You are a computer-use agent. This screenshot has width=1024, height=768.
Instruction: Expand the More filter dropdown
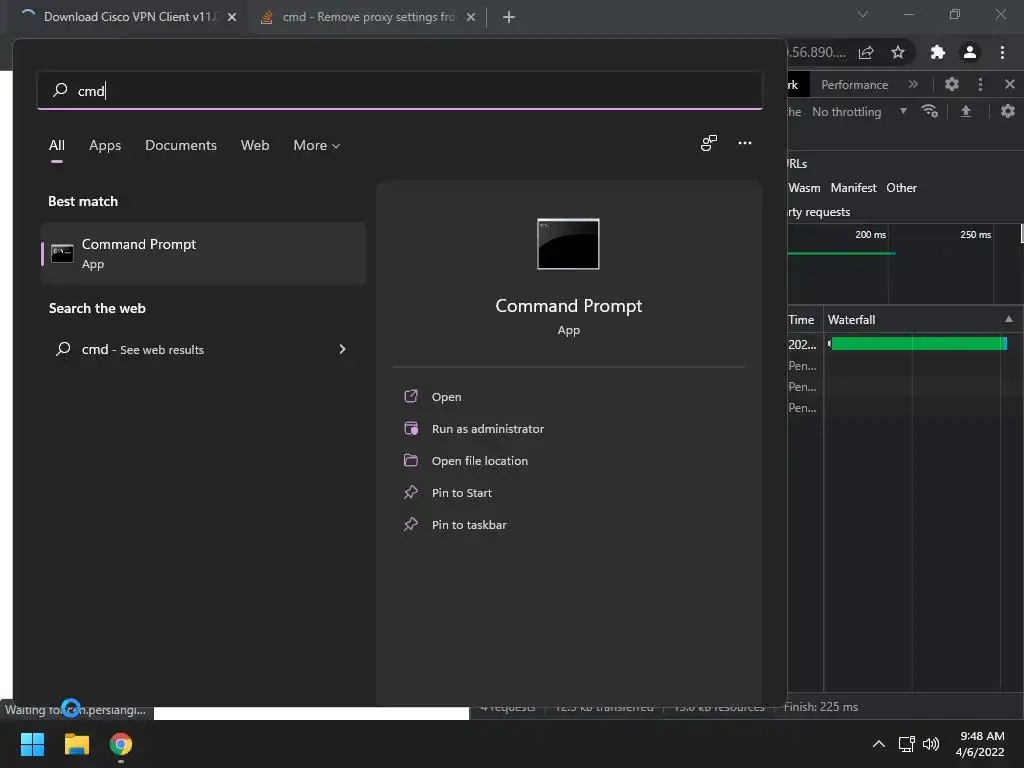[x=317, y=145]
